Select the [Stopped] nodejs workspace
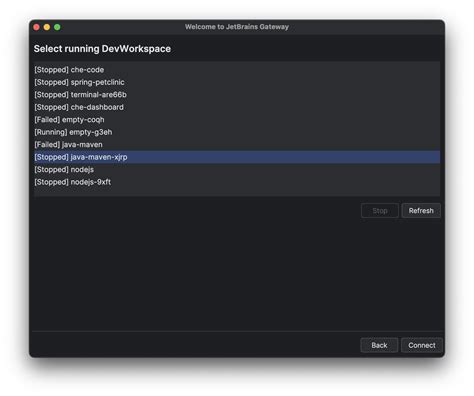Screen dimensions: 474x396 pos(237,169)
